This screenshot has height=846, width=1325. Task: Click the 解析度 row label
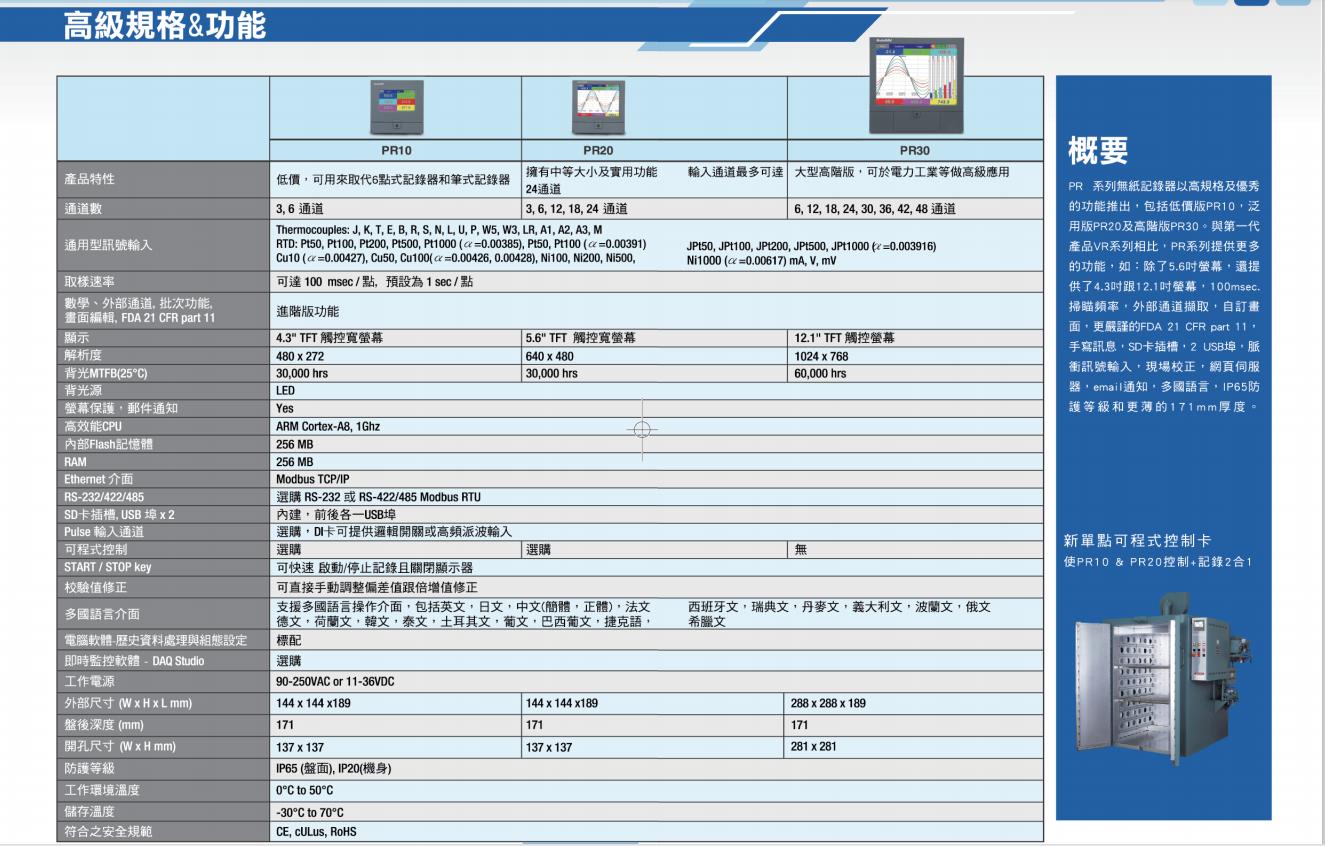pos(84,355)
